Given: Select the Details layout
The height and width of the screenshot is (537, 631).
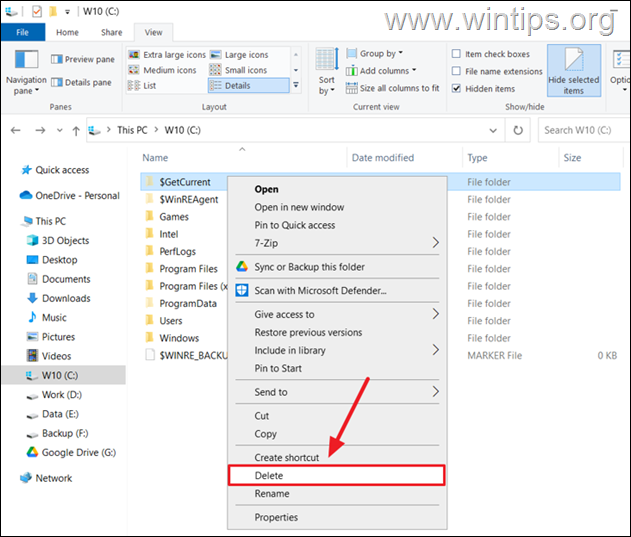Looking at the screenshot, I should click(248, 86).
